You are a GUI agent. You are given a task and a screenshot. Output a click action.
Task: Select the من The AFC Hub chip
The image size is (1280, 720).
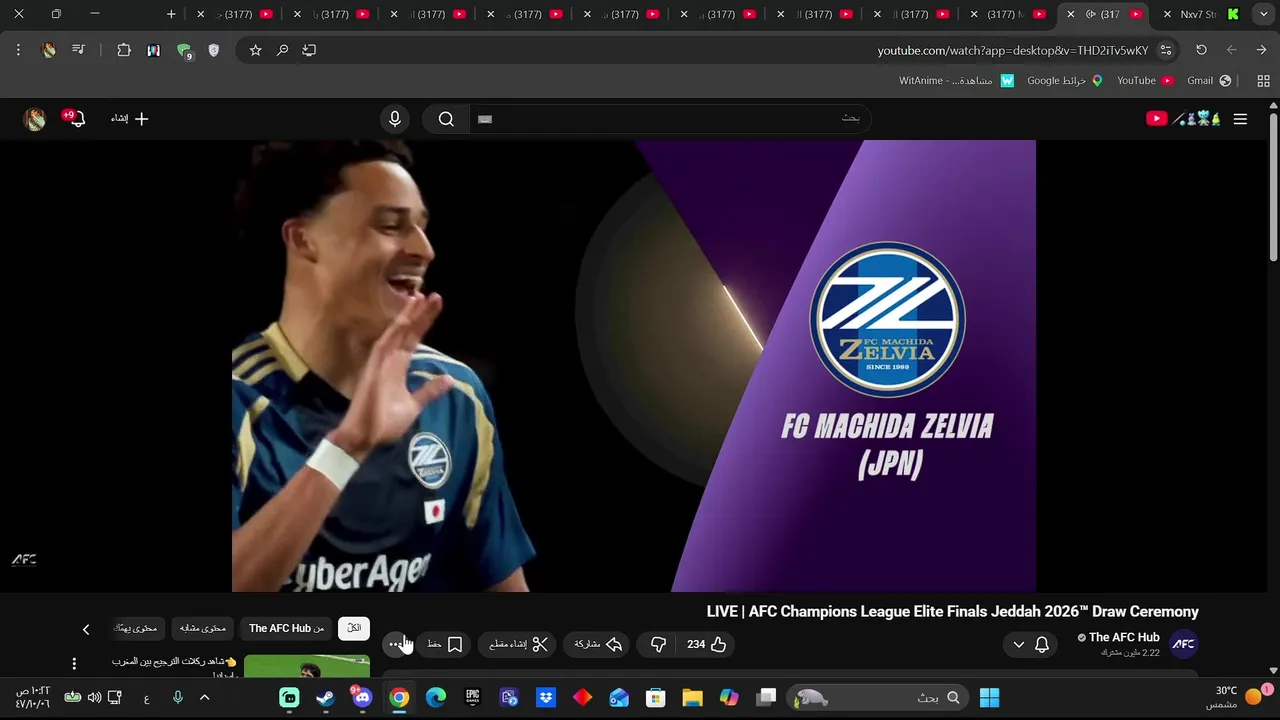[286, 628]
